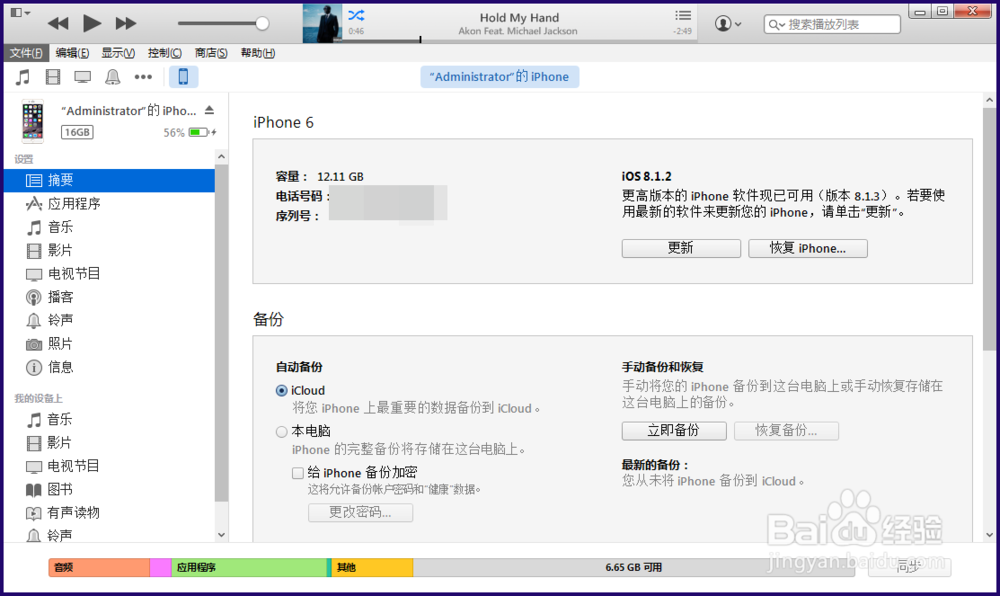Image resolution: width=1000 pixels, height=596 pixels.
Task: Open the window sidebar menu dropdown
Action: [x=20, y=12]
